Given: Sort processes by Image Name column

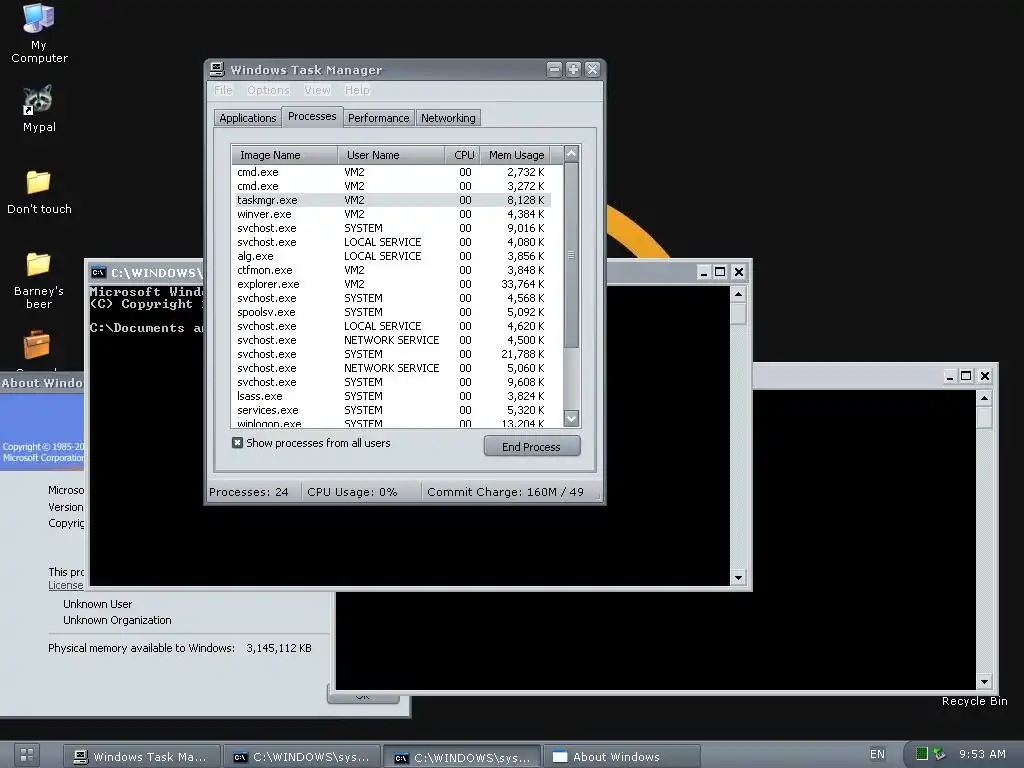Looking at the screenshot, I should click(x=285, y=155).
